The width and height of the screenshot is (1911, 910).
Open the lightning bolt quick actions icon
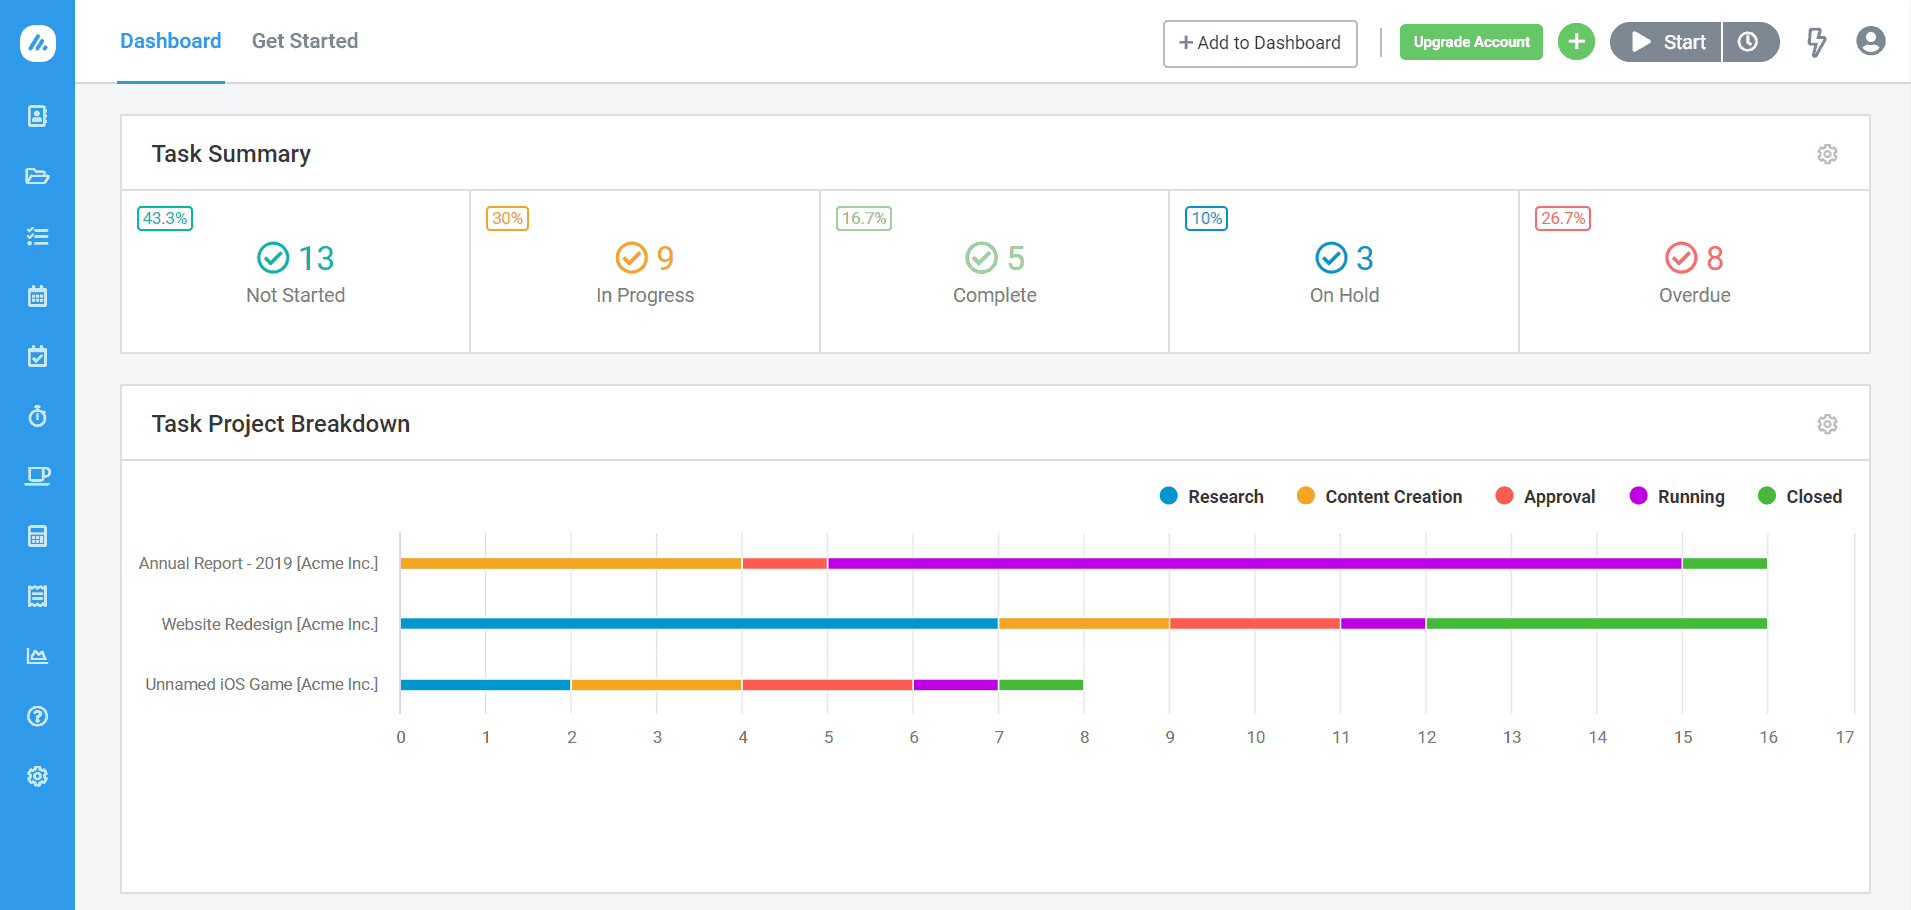1817,41
